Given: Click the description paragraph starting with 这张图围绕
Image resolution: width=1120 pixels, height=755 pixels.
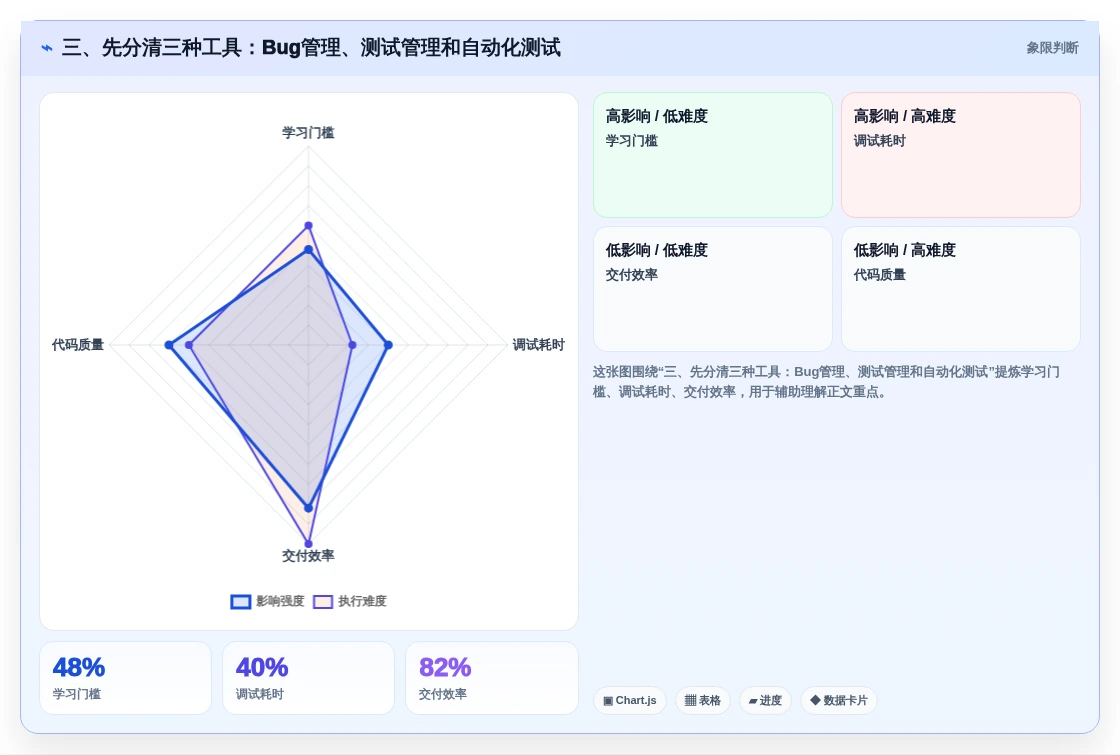Looking at the screenshot, I should tap(826, 381).
